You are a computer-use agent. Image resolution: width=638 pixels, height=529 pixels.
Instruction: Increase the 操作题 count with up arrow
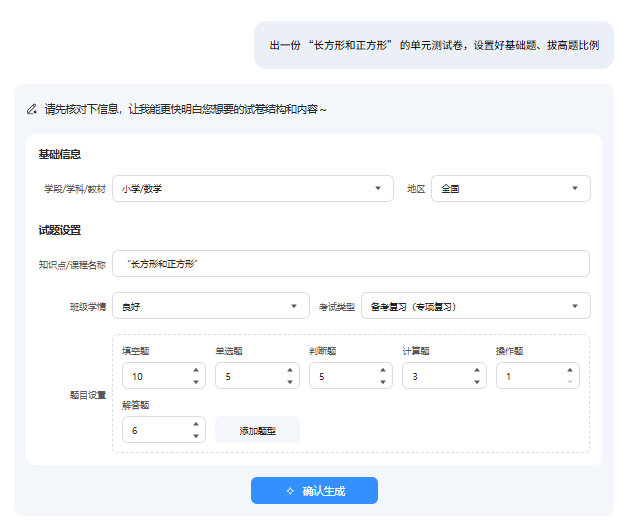pyautogui.click(x=570, y=370)
